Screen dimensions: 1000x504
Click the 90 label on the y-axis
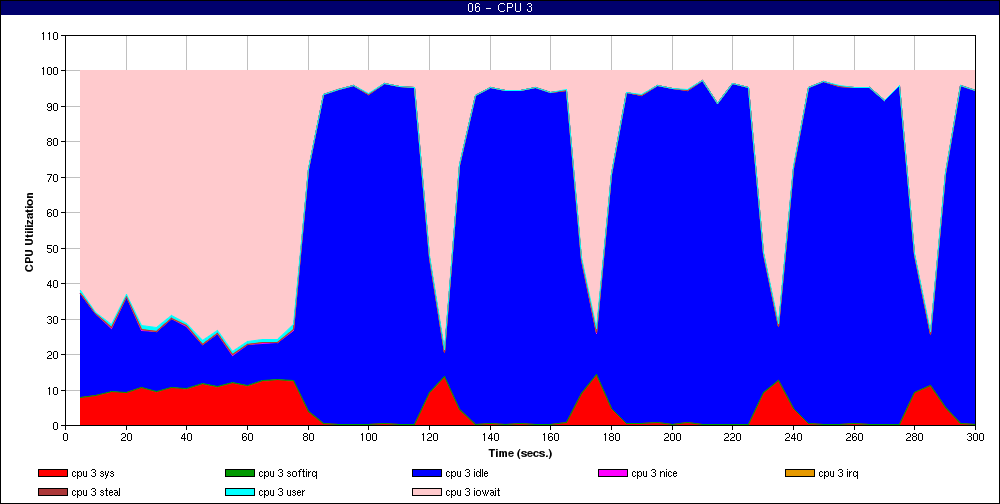click(53, 107)
